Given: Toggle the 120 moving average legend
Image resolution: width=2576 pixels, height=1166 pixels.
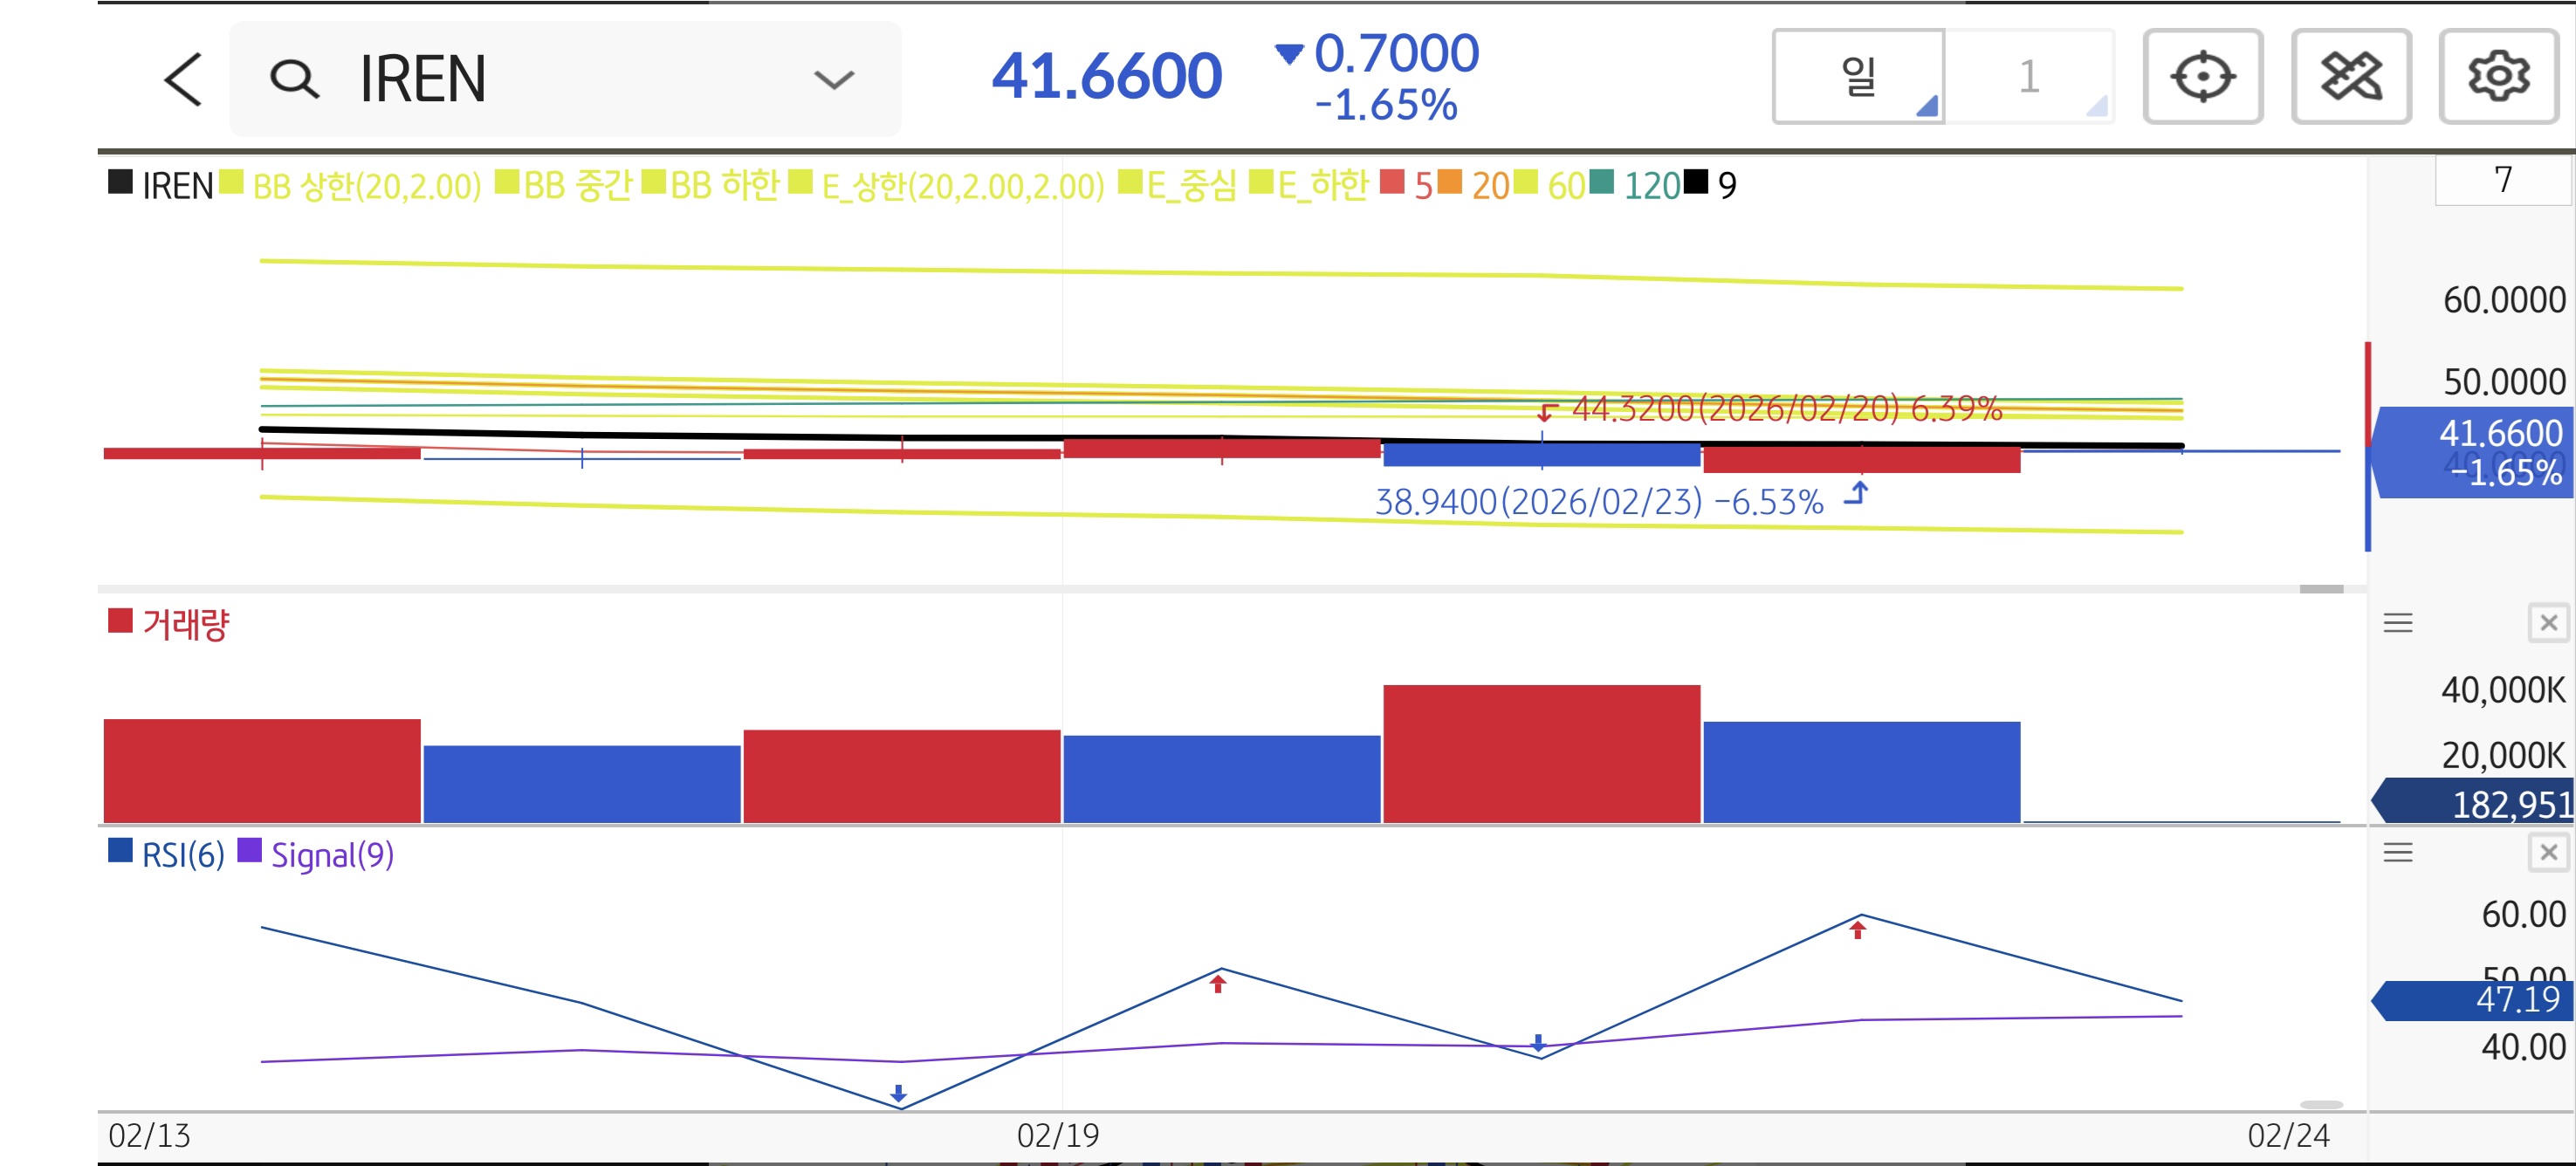Looking at the screenshot, I should pyautogui.click(x=1650, y=186).
